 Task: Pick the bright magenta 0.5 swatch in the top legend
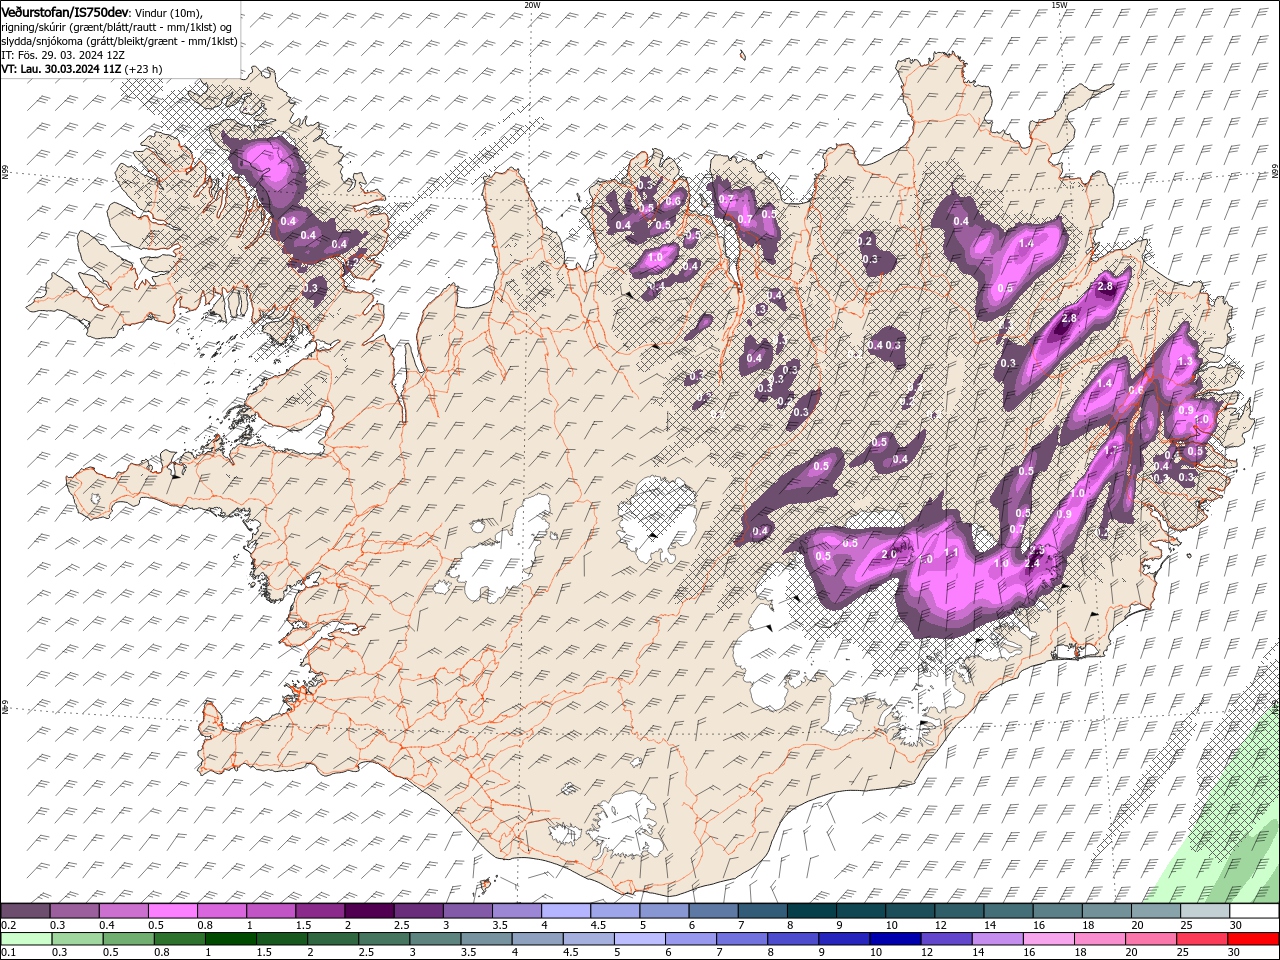173,911
